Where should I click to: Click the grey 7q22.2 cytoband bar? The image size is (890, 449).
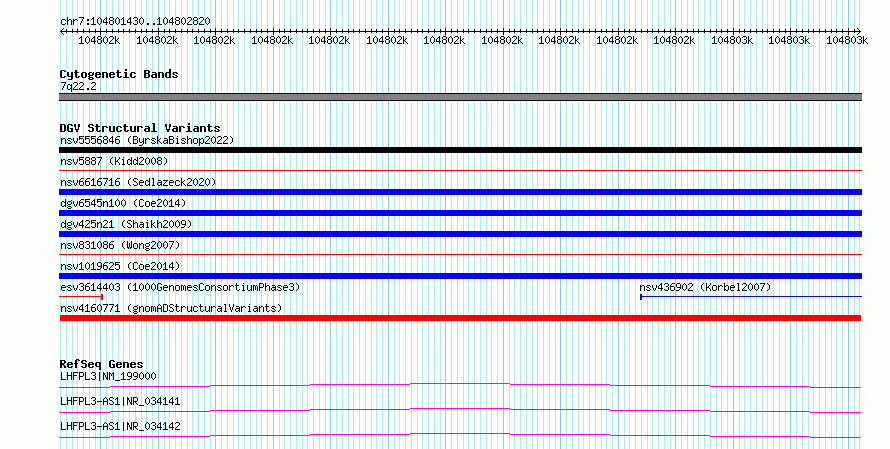pos(460,97)
